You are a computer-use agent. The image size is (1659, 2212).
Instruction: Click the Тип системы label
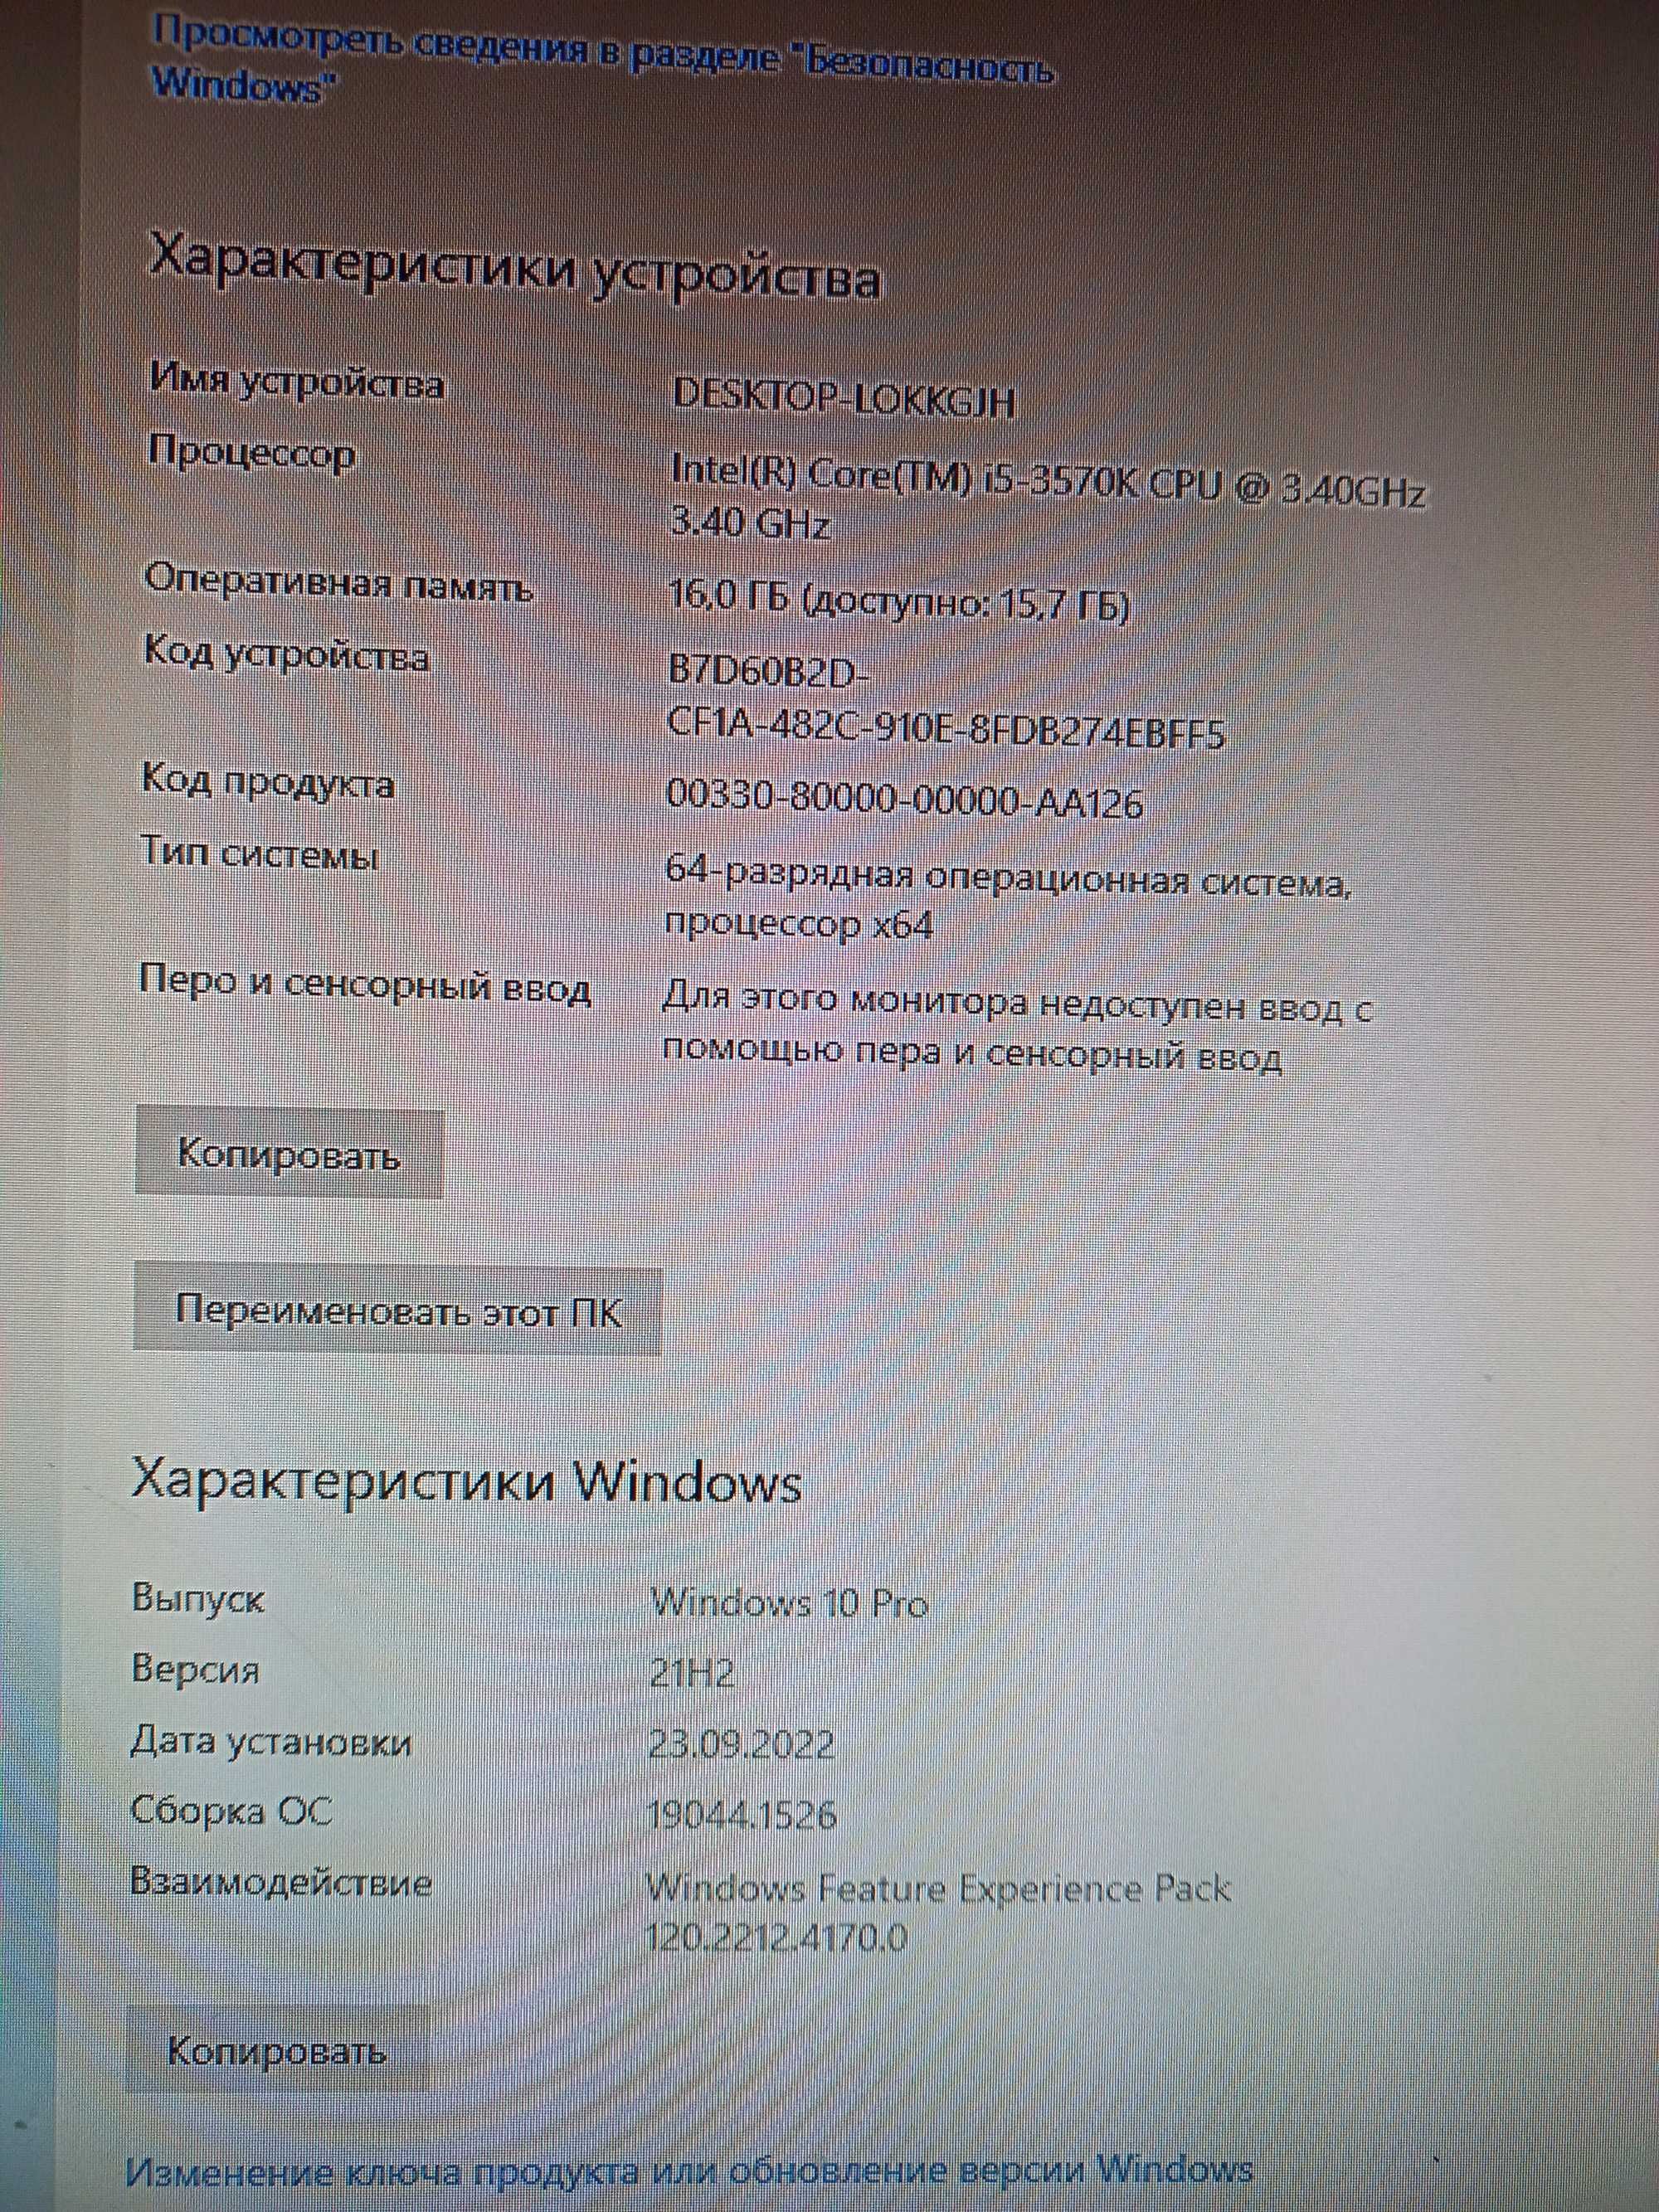point(260,856)
